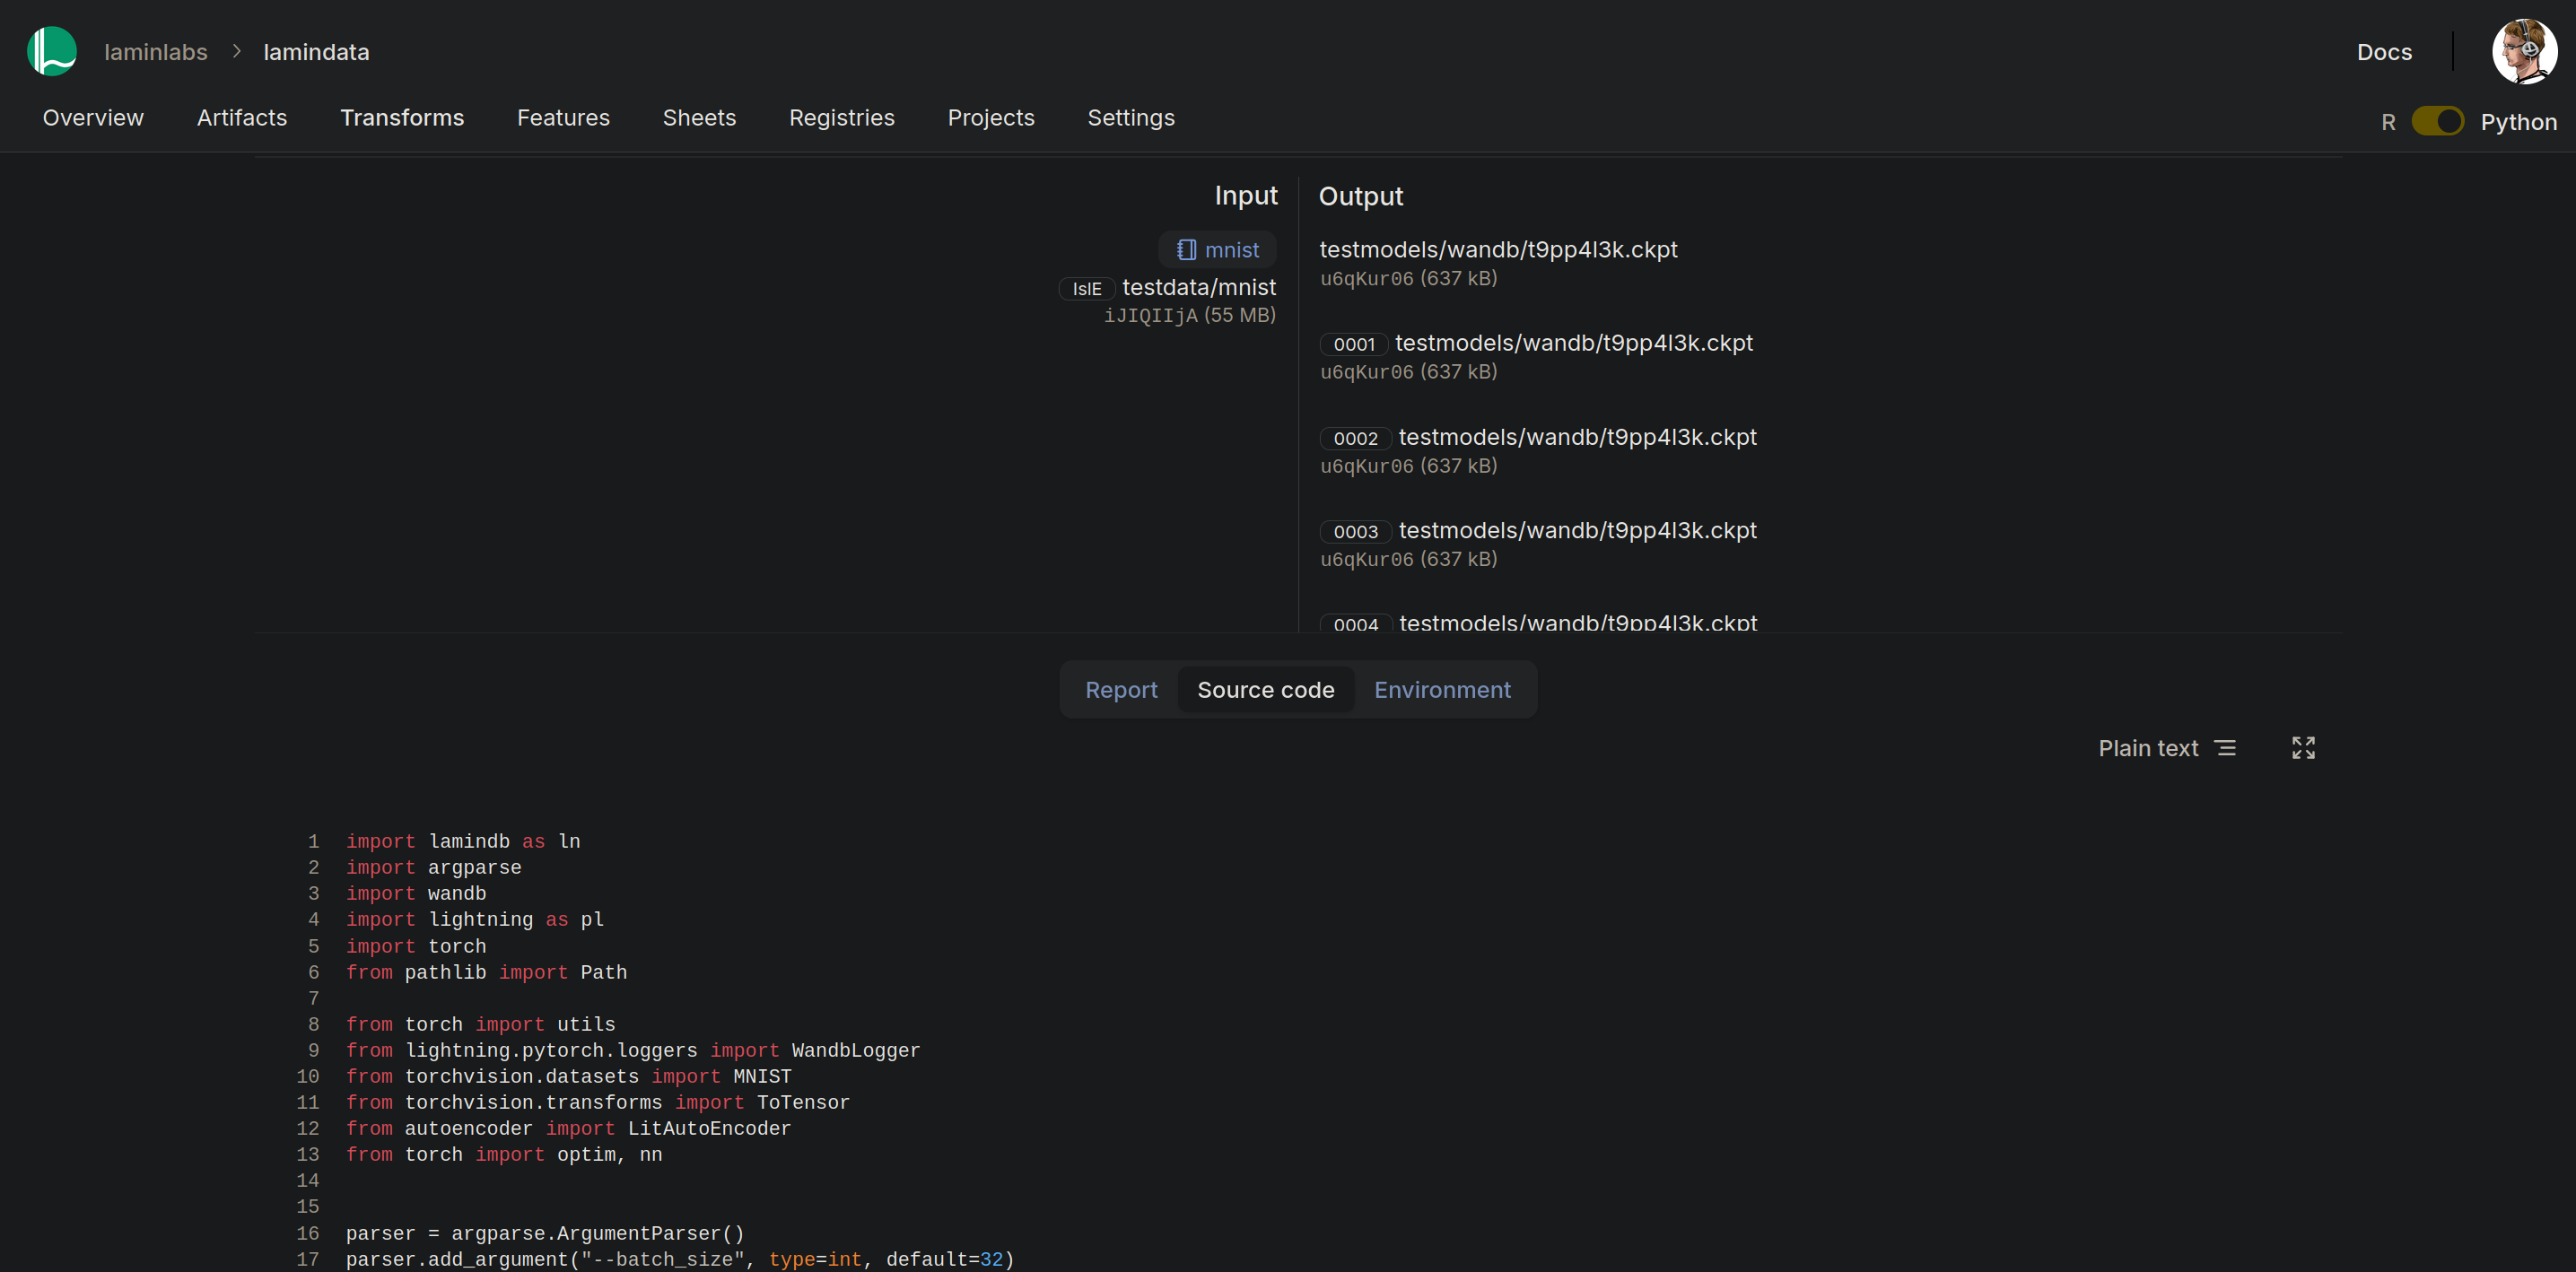
Task: Click the IsIE tag on input
Action: (1086, 289)
